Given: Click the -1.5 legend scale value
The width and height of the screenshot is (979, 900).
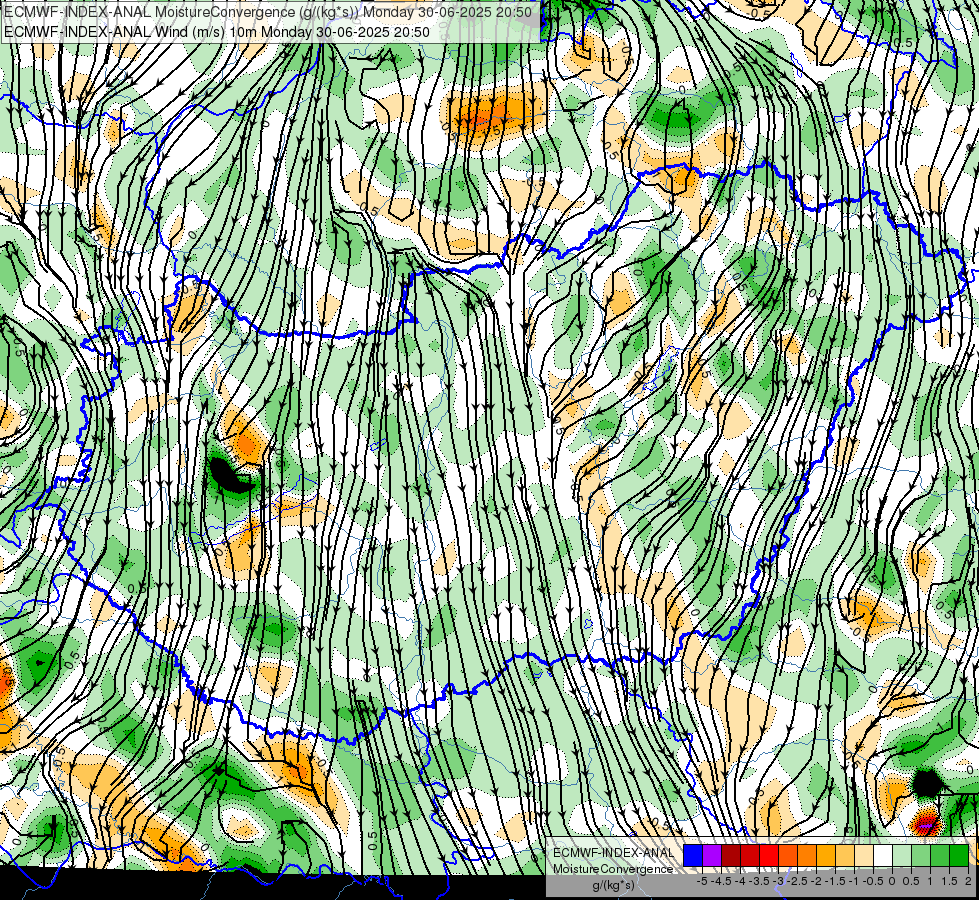Looking at the screenshot, I should point(836,881).
